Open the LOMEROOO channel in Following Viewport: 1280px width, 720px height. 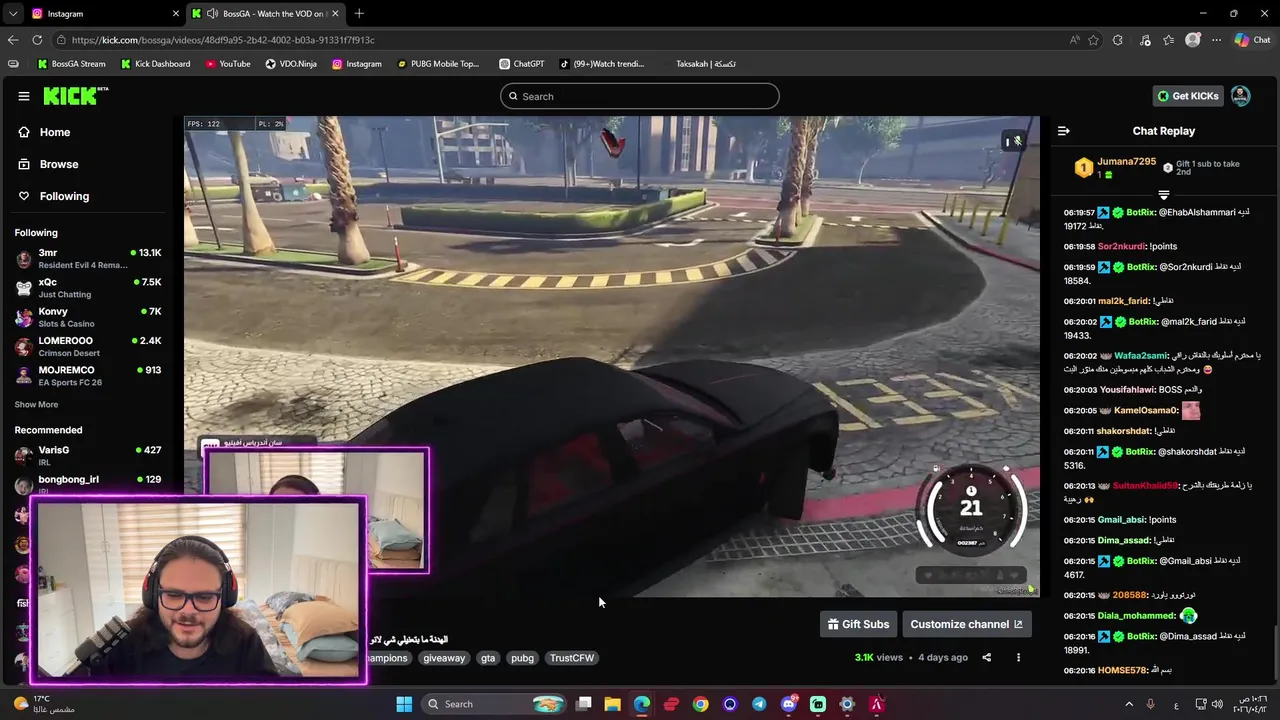tap(88, 346)
